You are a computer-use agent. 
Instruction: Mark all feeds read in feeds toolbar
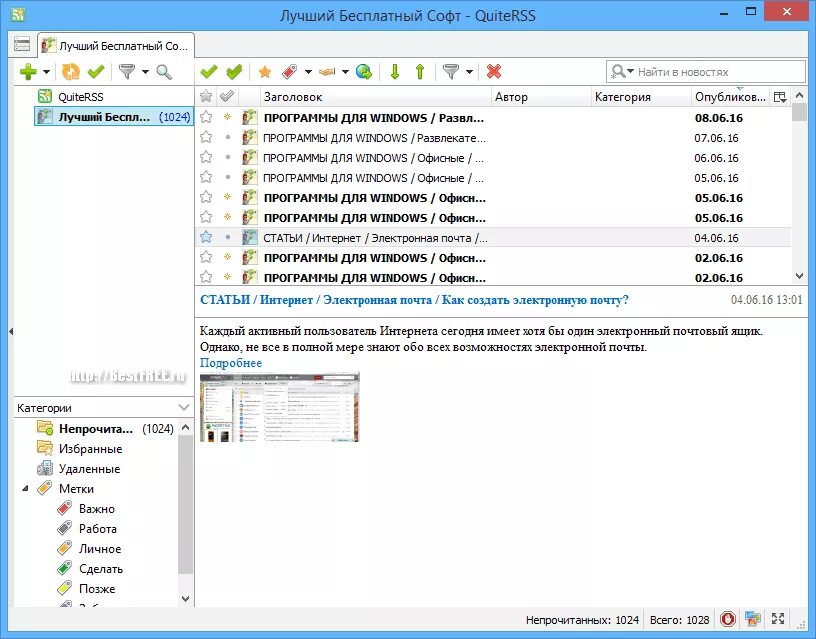[x=96, y=72]
